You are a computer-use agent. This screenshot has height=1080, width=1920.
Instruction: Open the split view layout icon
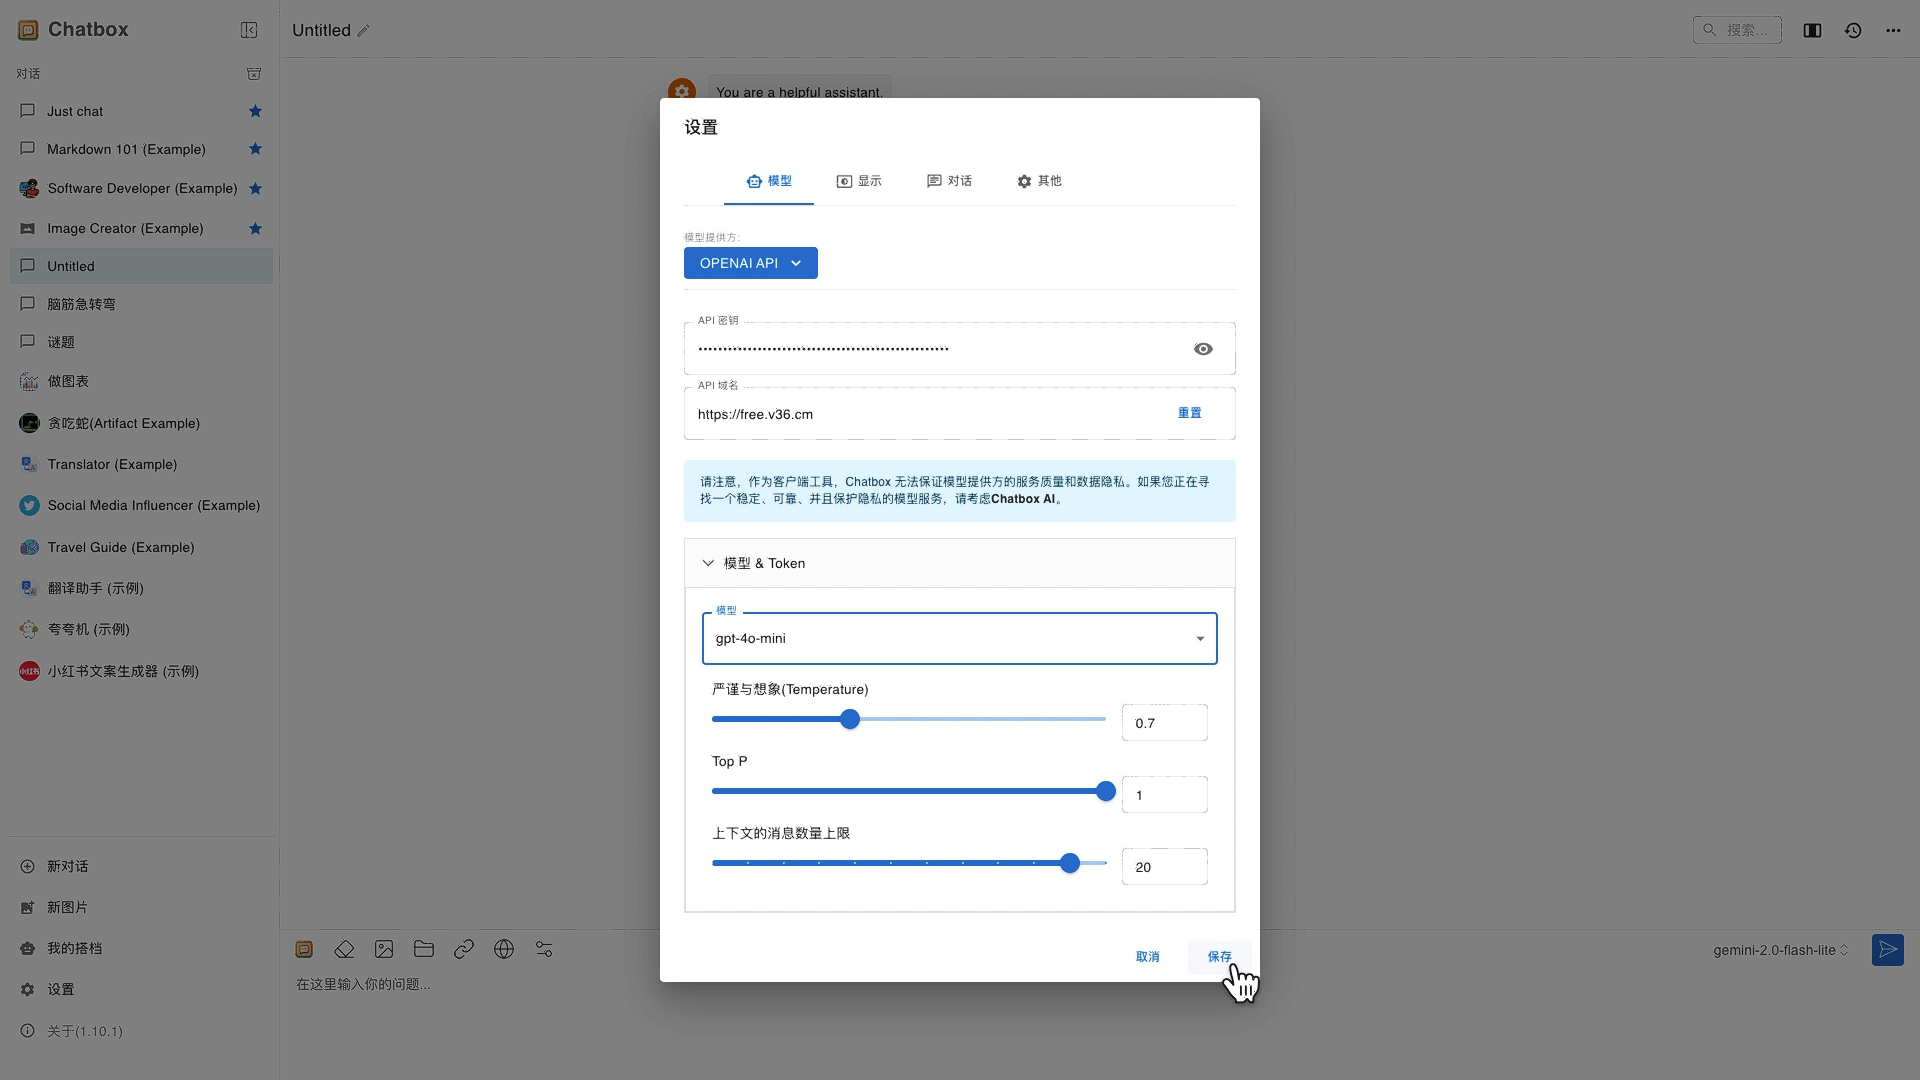[x=1812, y=31]
